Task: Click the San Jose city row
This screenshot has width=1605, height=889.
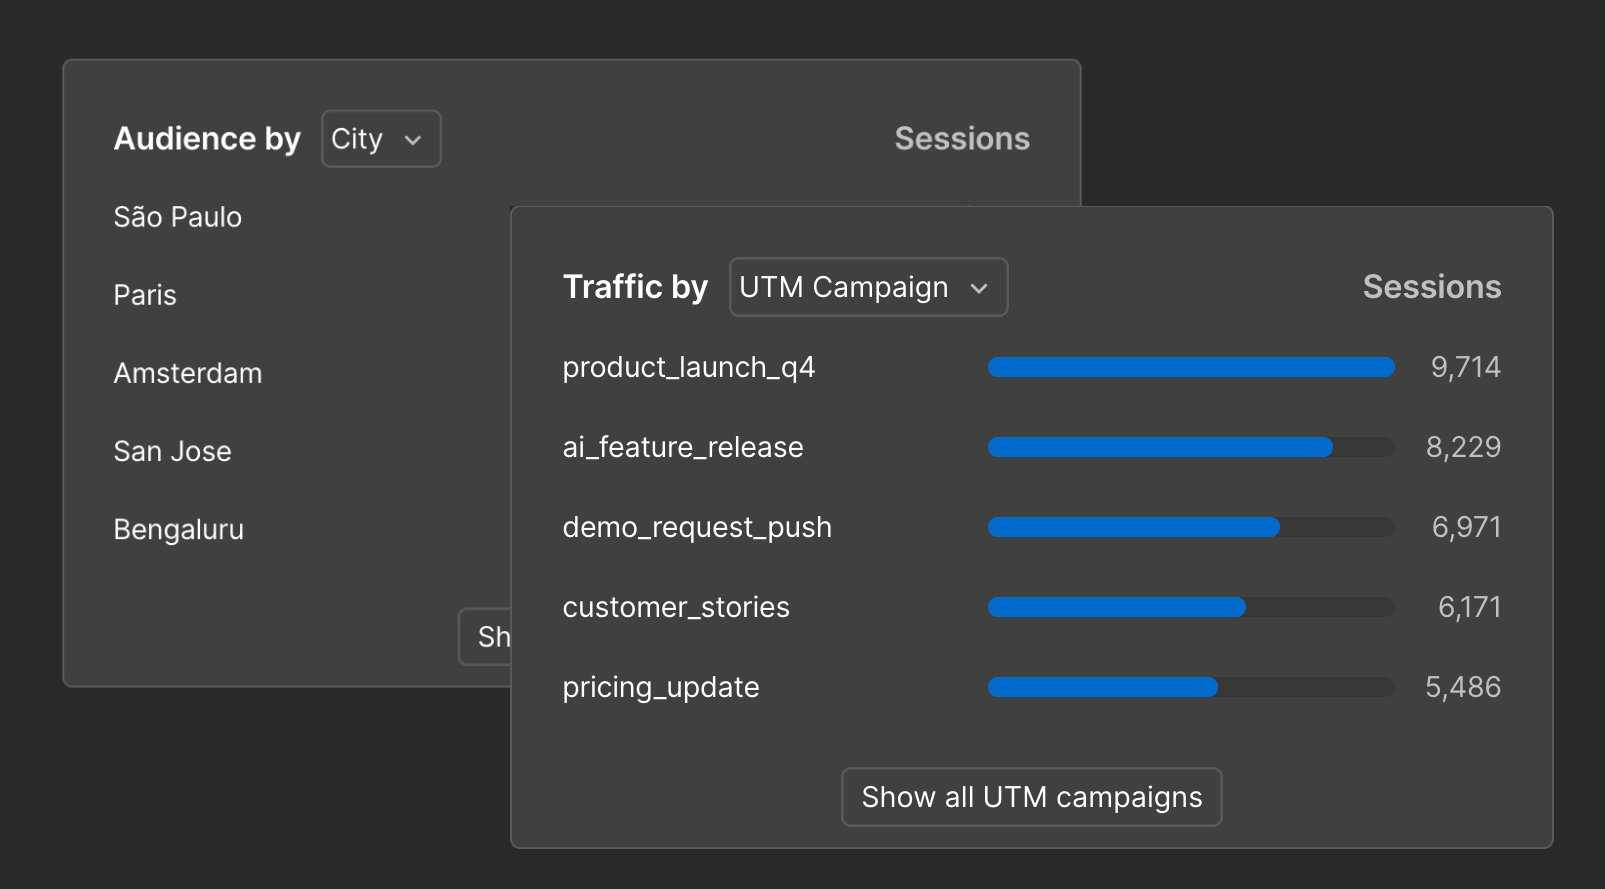Action: tap(172, 451)
